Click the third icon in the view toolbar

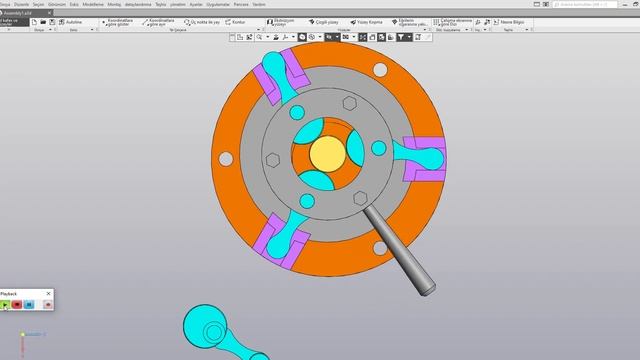249,37
